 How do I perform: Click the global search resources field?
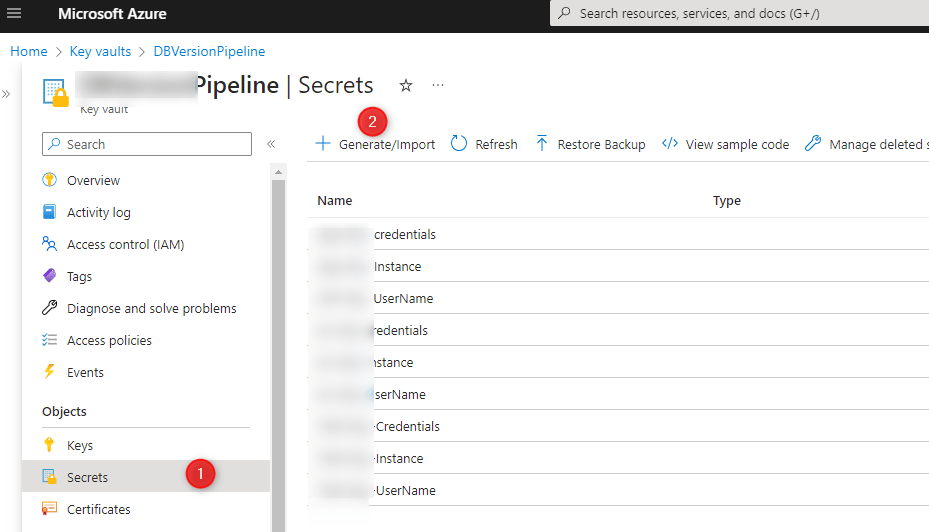(x=739, y=13)
